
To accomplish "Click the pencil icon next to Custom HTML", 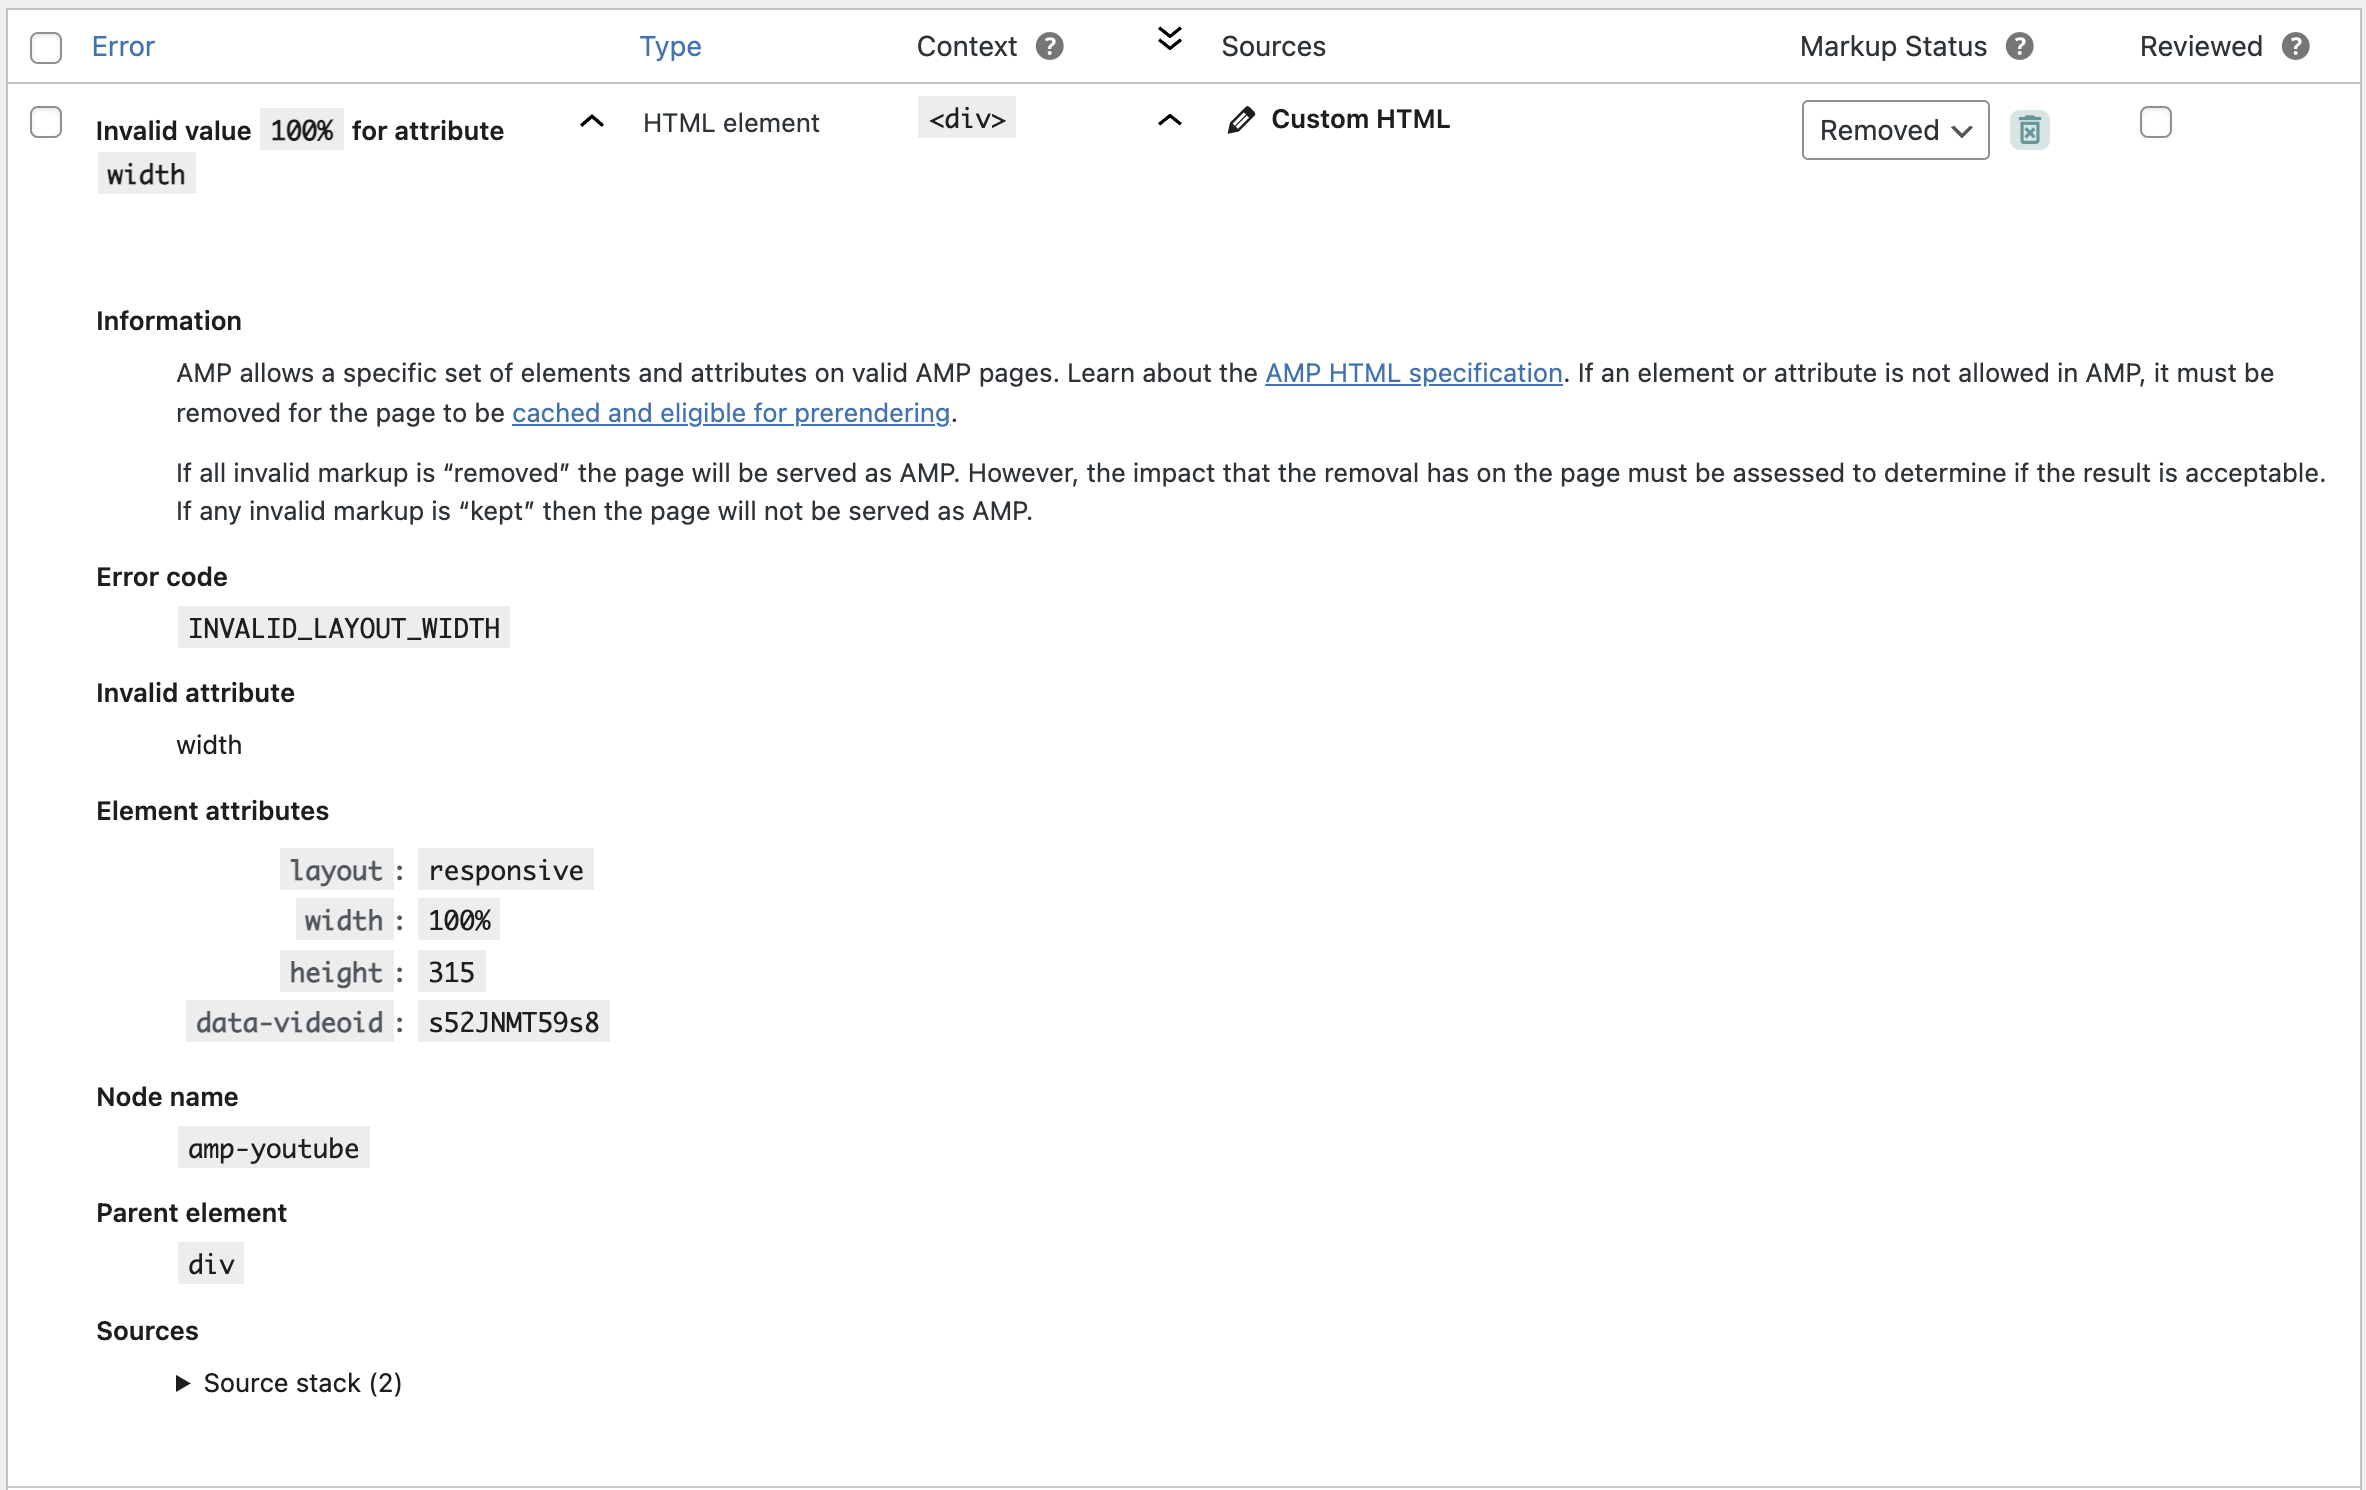I will pos(1241,120).
